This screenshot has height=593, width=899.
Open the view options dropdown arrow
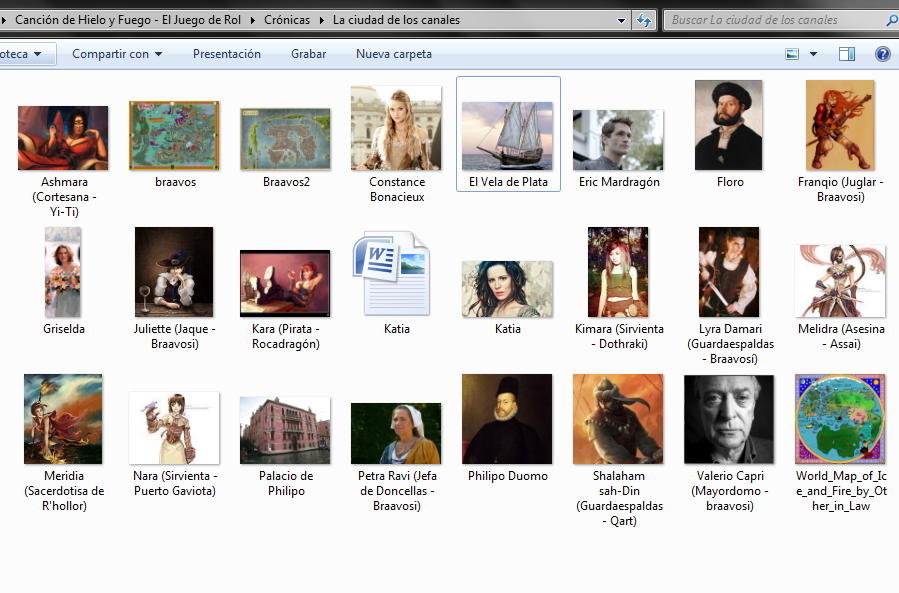coord(813,54)
